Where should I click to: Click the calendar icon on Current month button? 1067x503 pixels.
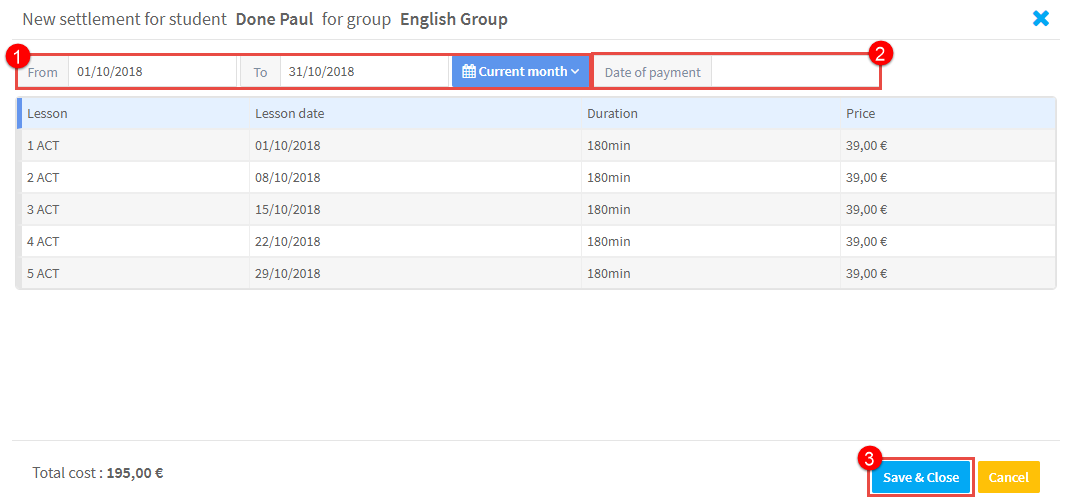[468, 72]
